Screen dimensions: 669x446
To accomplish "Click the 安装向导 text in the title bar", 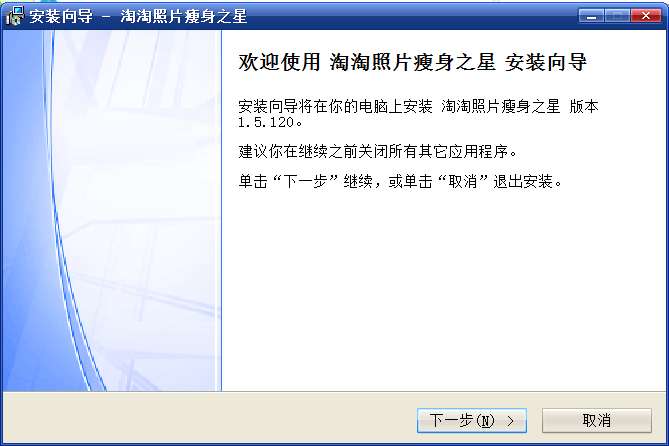I will click(61, 17).
